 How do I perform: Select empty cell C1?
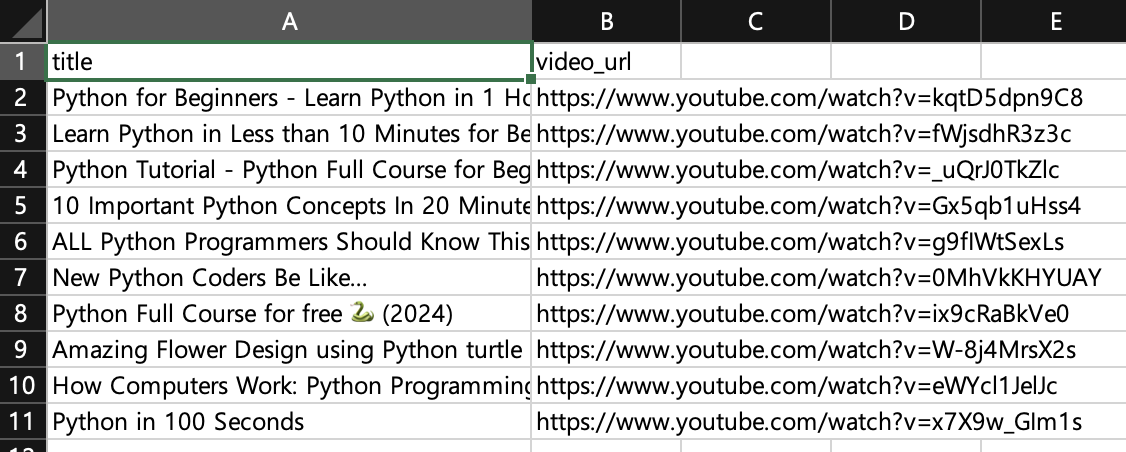pyautogui.click(x=755, y=61)
